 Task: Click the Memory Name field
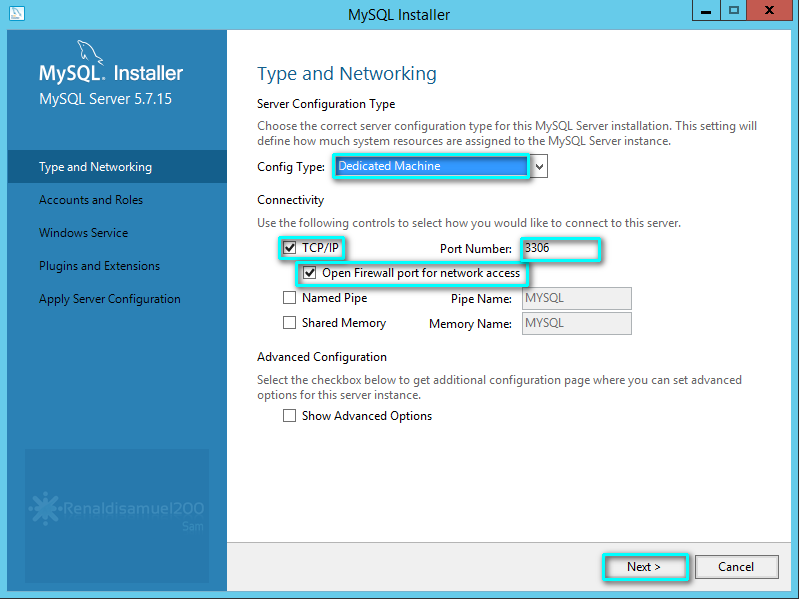pyautogui.click(x=577, y=323)
